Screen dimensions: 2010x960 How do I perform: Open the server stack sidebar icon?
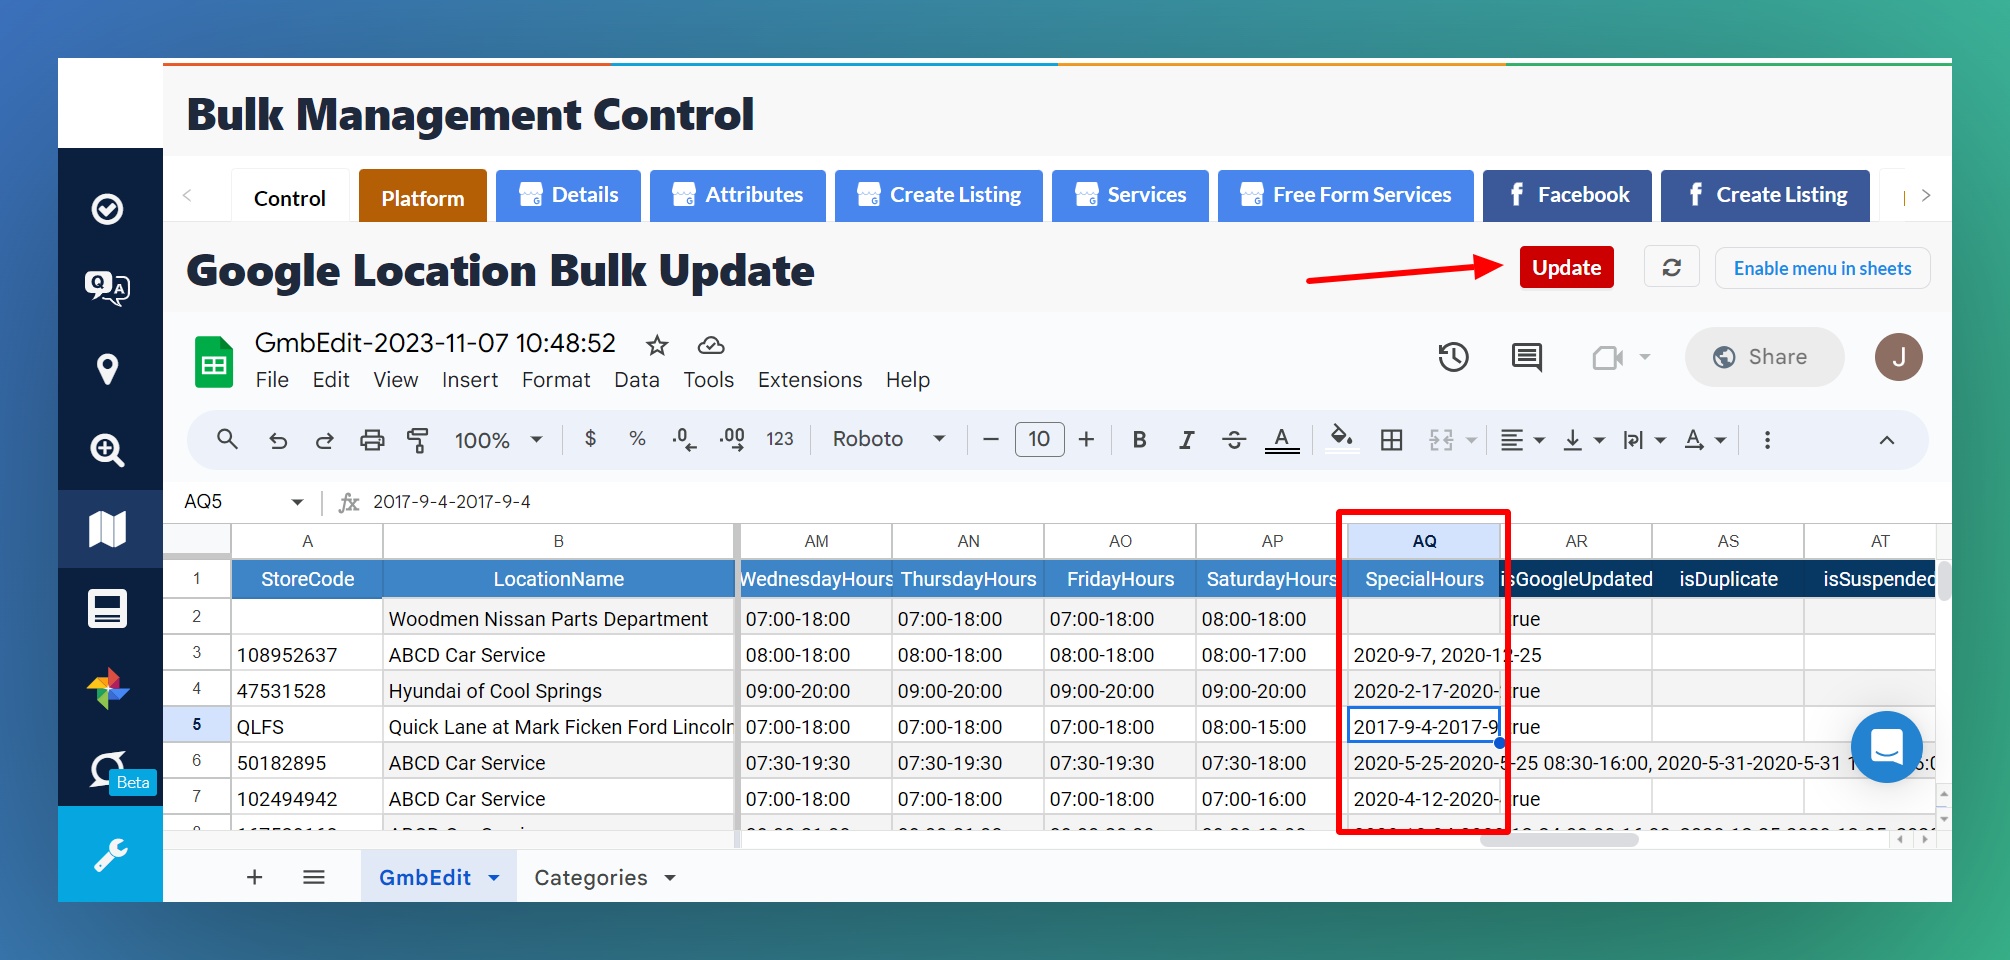point(107,608)
